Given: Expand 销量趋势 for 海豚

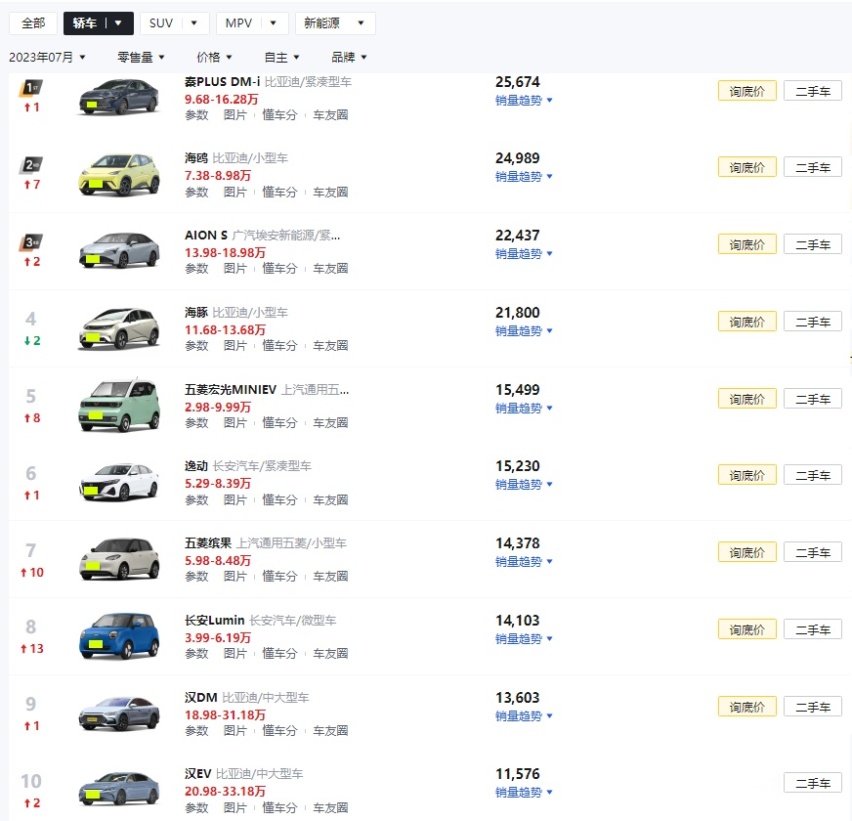Looking at the screenshot, I should click(523, 331).
